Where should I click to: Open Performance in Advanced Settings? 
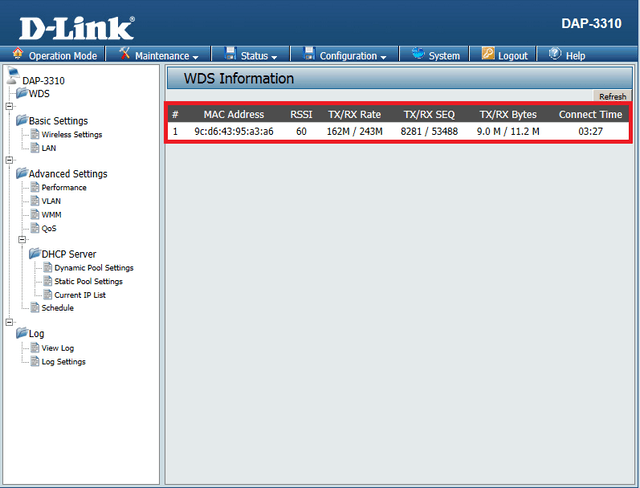(64, 188)
